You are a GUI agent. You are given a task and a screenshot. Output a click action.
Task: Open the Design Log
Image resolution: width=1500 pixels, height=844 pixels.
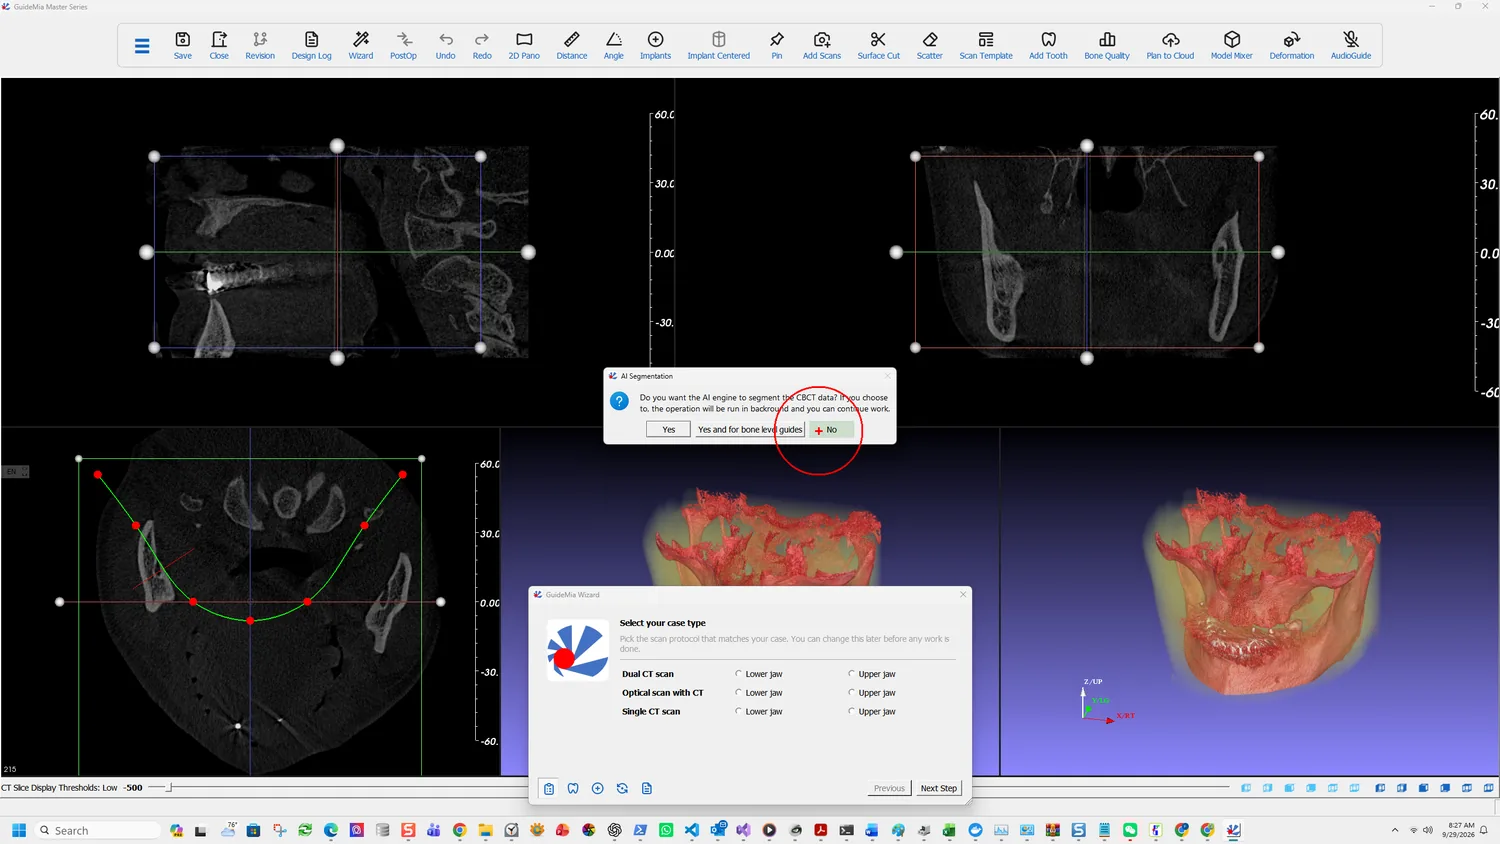click(311, 46)
